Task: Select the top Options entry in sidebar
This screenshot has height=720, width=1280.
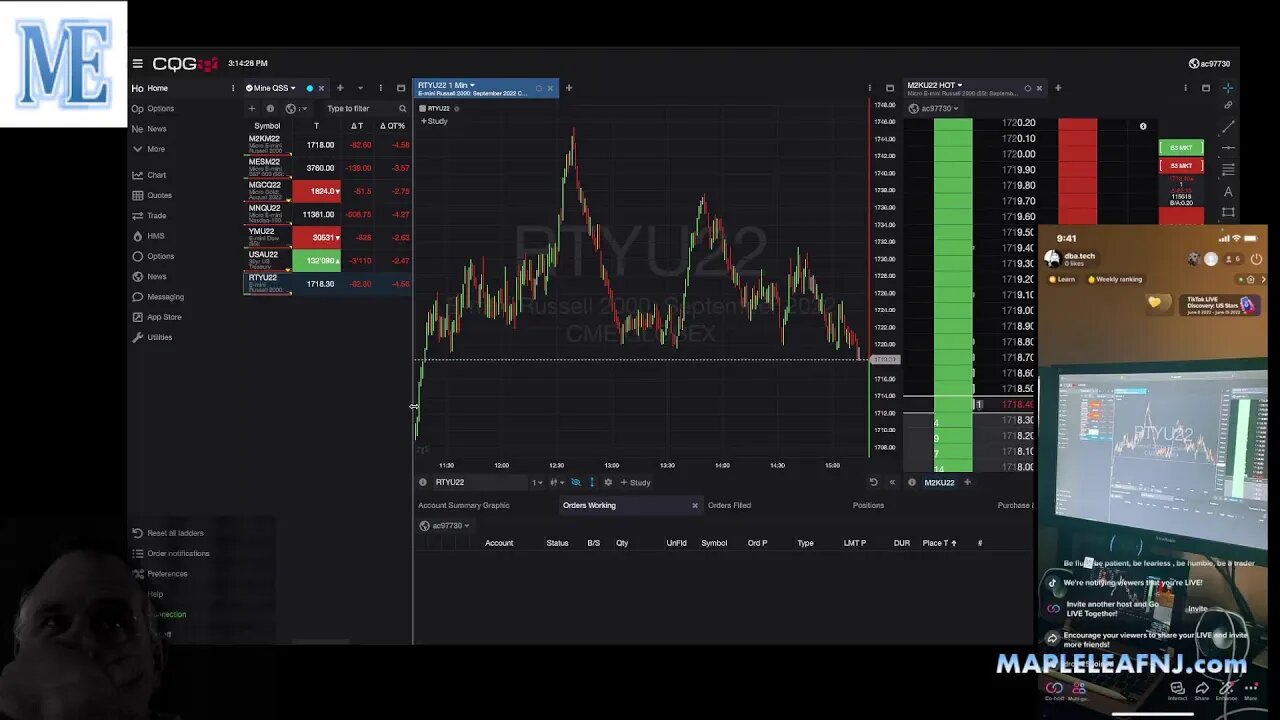Action: click(153, 108)
